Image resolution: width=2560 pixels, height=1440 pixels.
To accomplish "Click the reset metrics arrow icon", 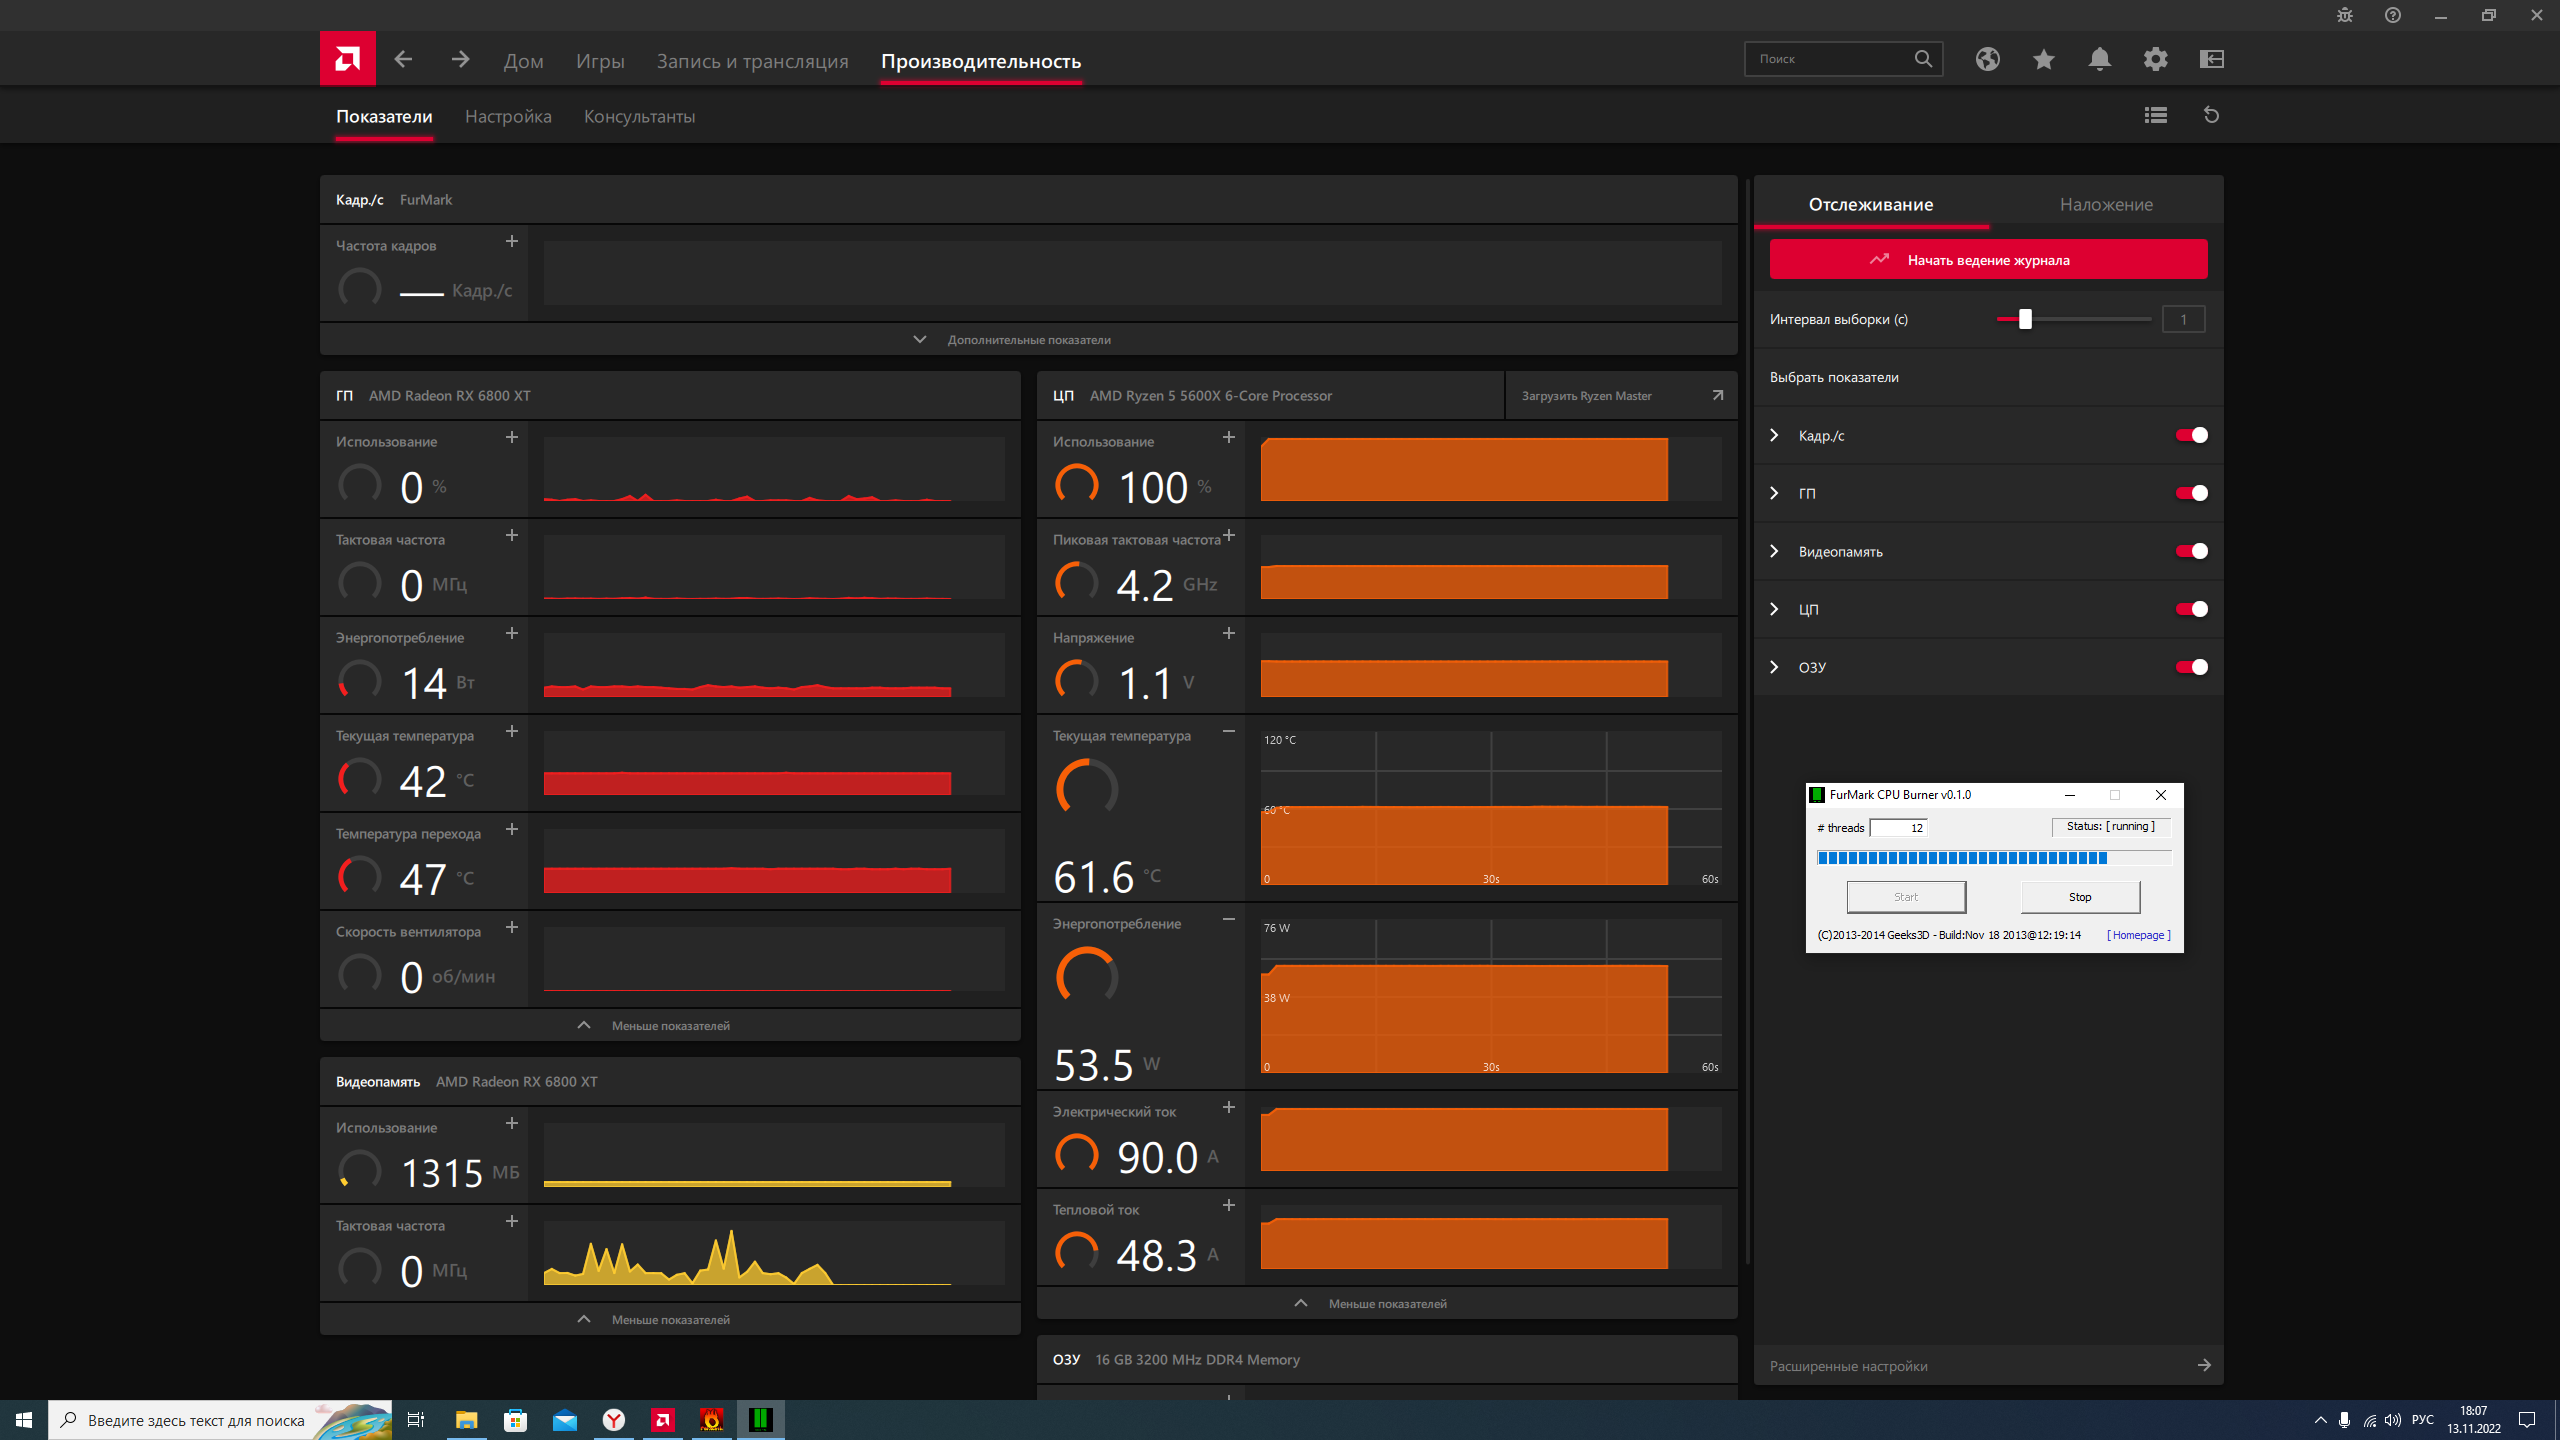I will click(2211, 115).
